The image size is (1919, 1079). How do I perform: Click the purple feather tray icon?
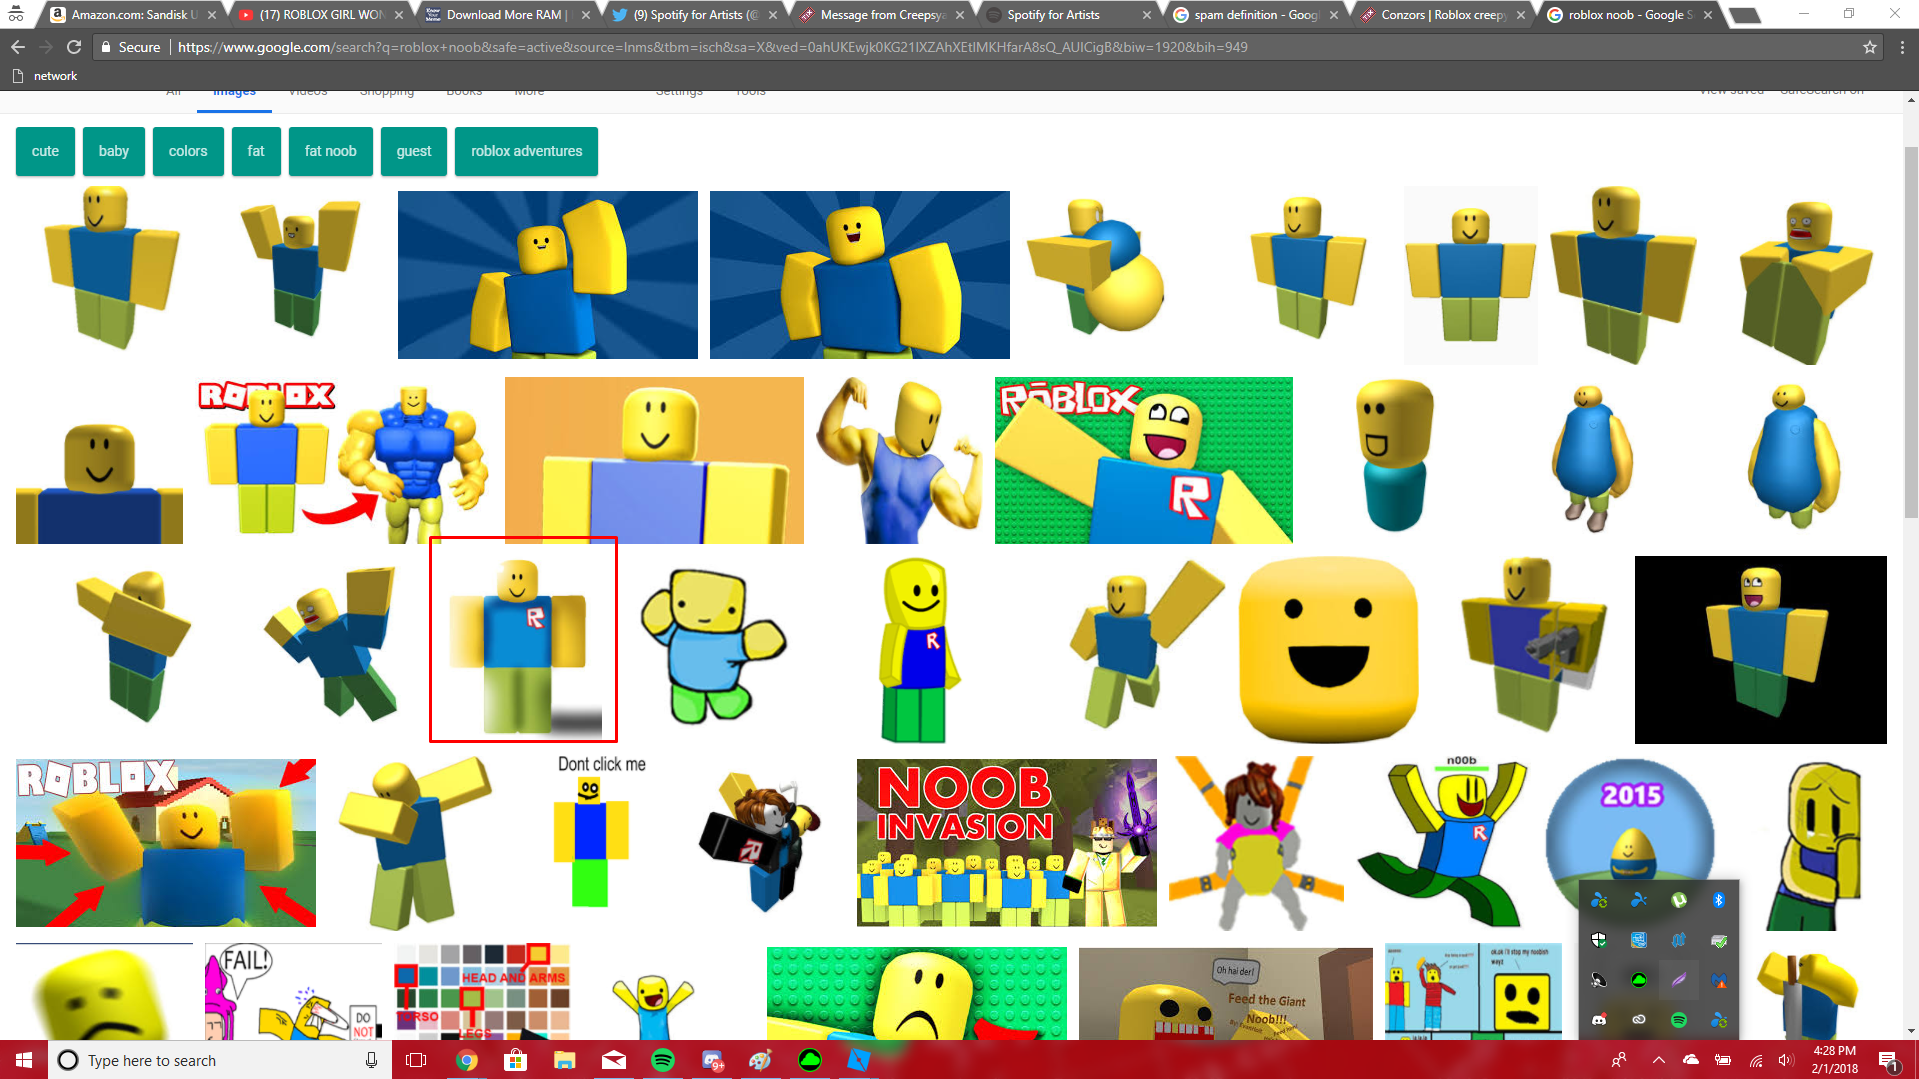[x=1679, y=980]
